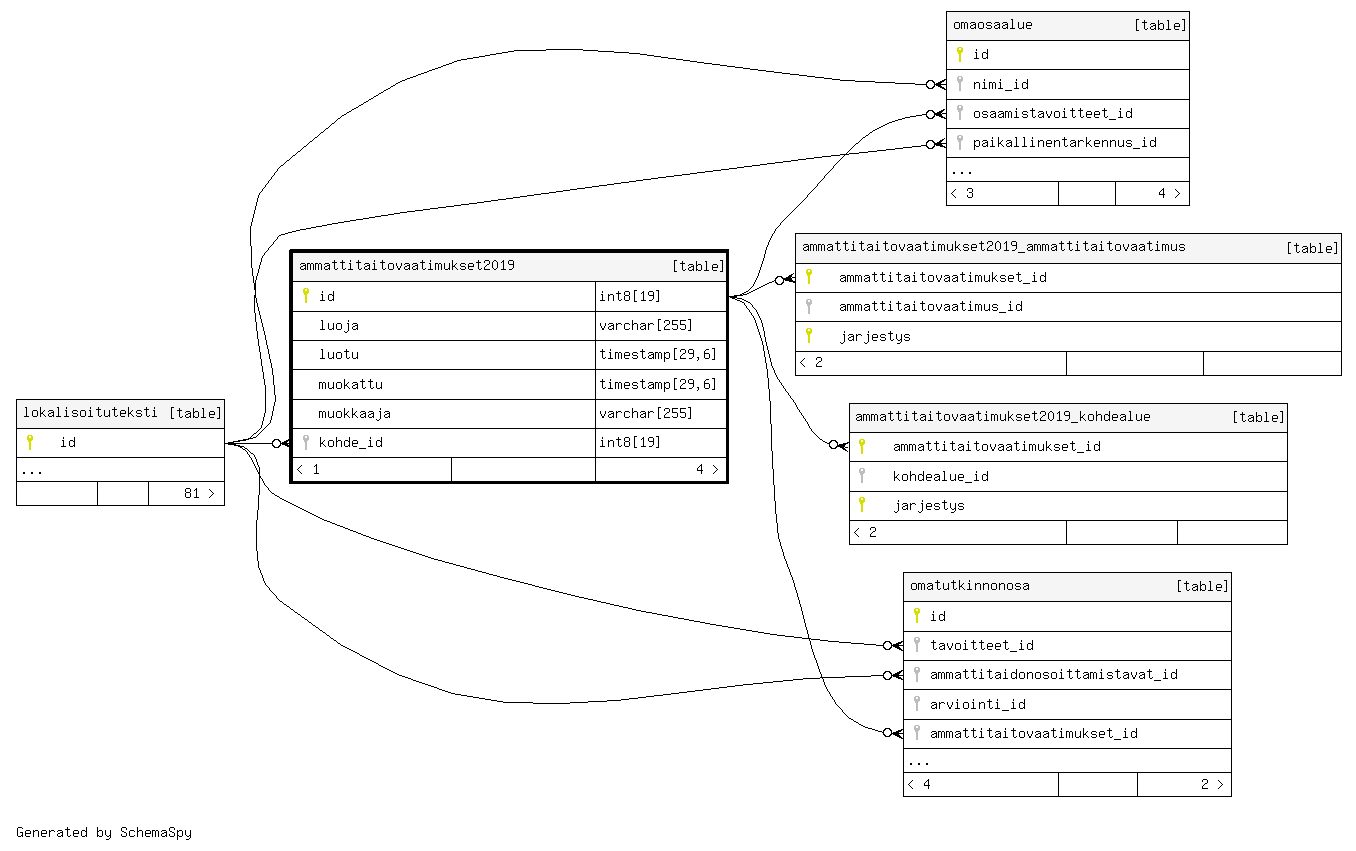Select the lokalisoituteksti table name
1356x851 pixels.
[90, 412]
